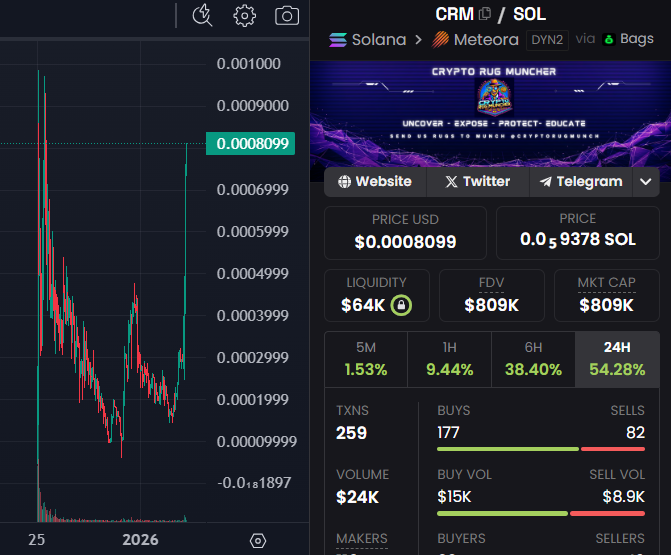
Task: Click the MAKERS label
Action: 362,538
